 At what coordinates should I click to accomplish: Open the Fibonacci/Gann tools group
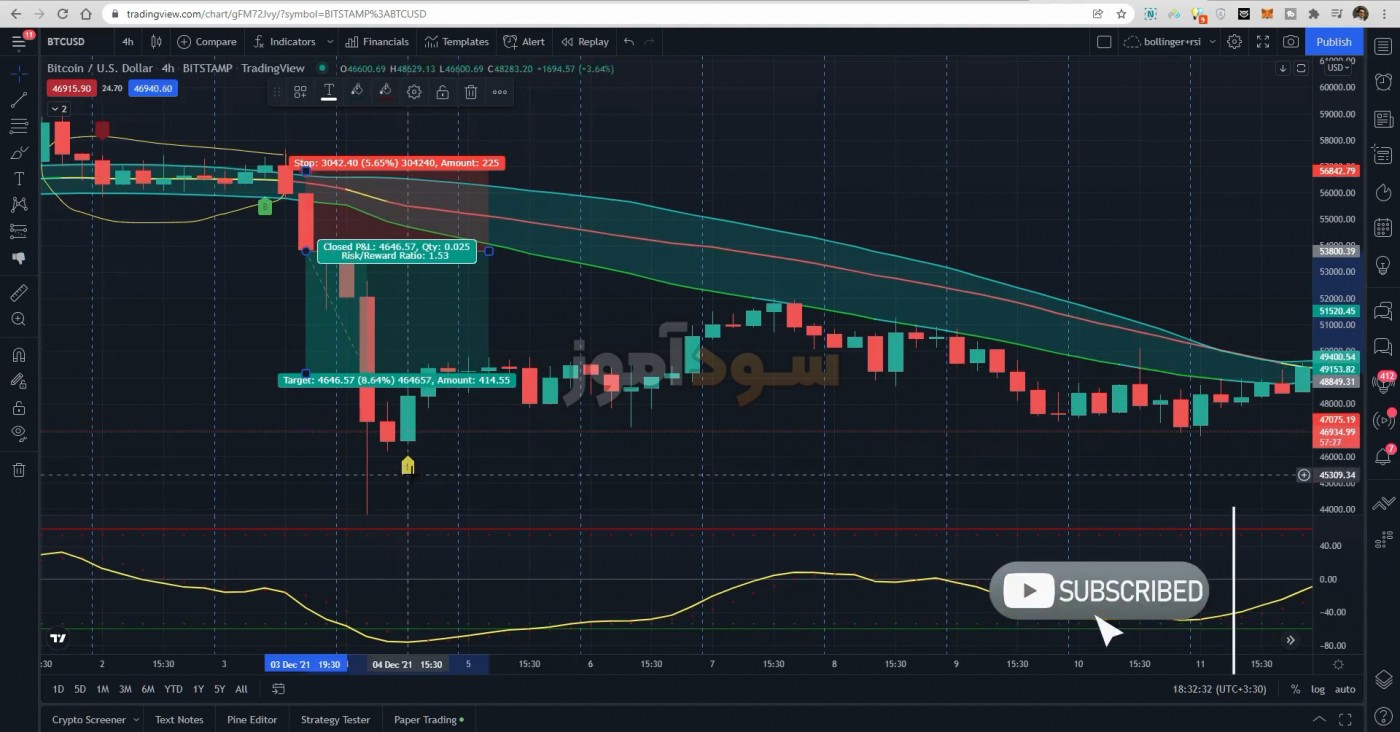(x=18, y=126)
